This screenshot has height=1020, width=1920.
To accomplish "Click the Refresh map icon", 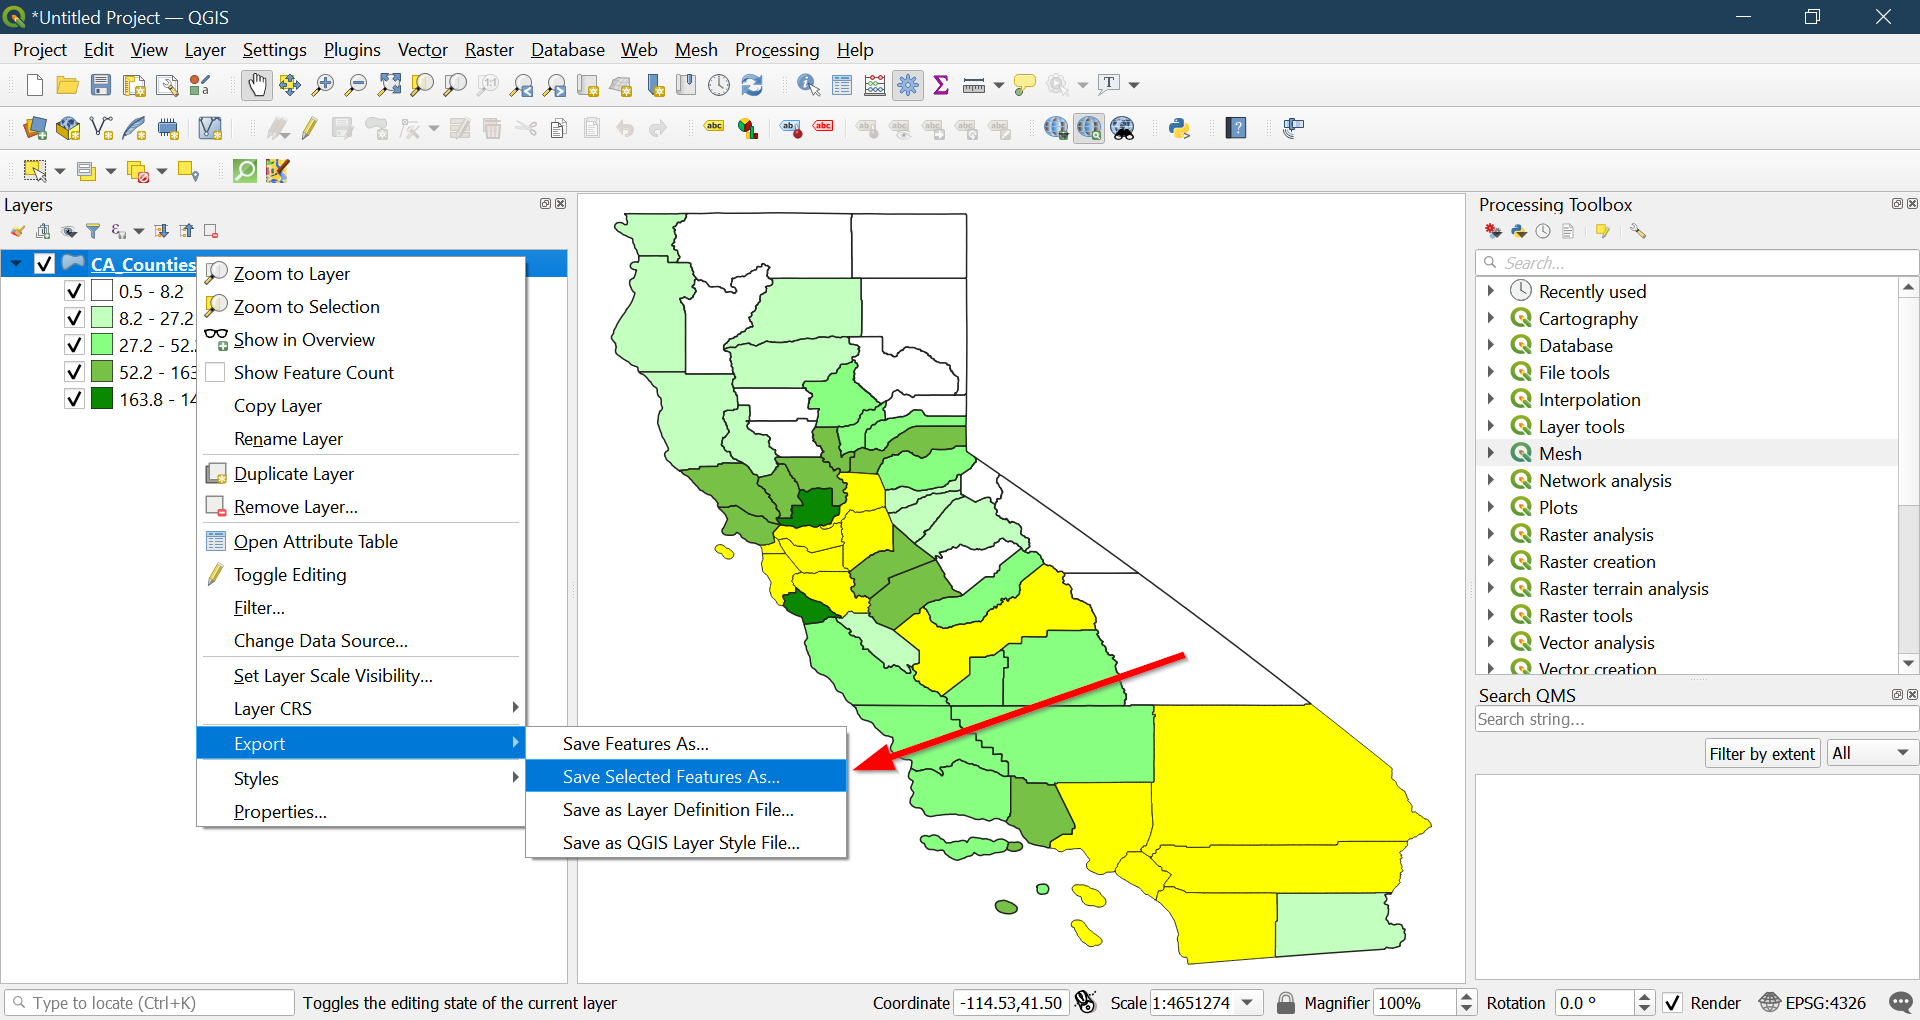I will coord(752,86).
